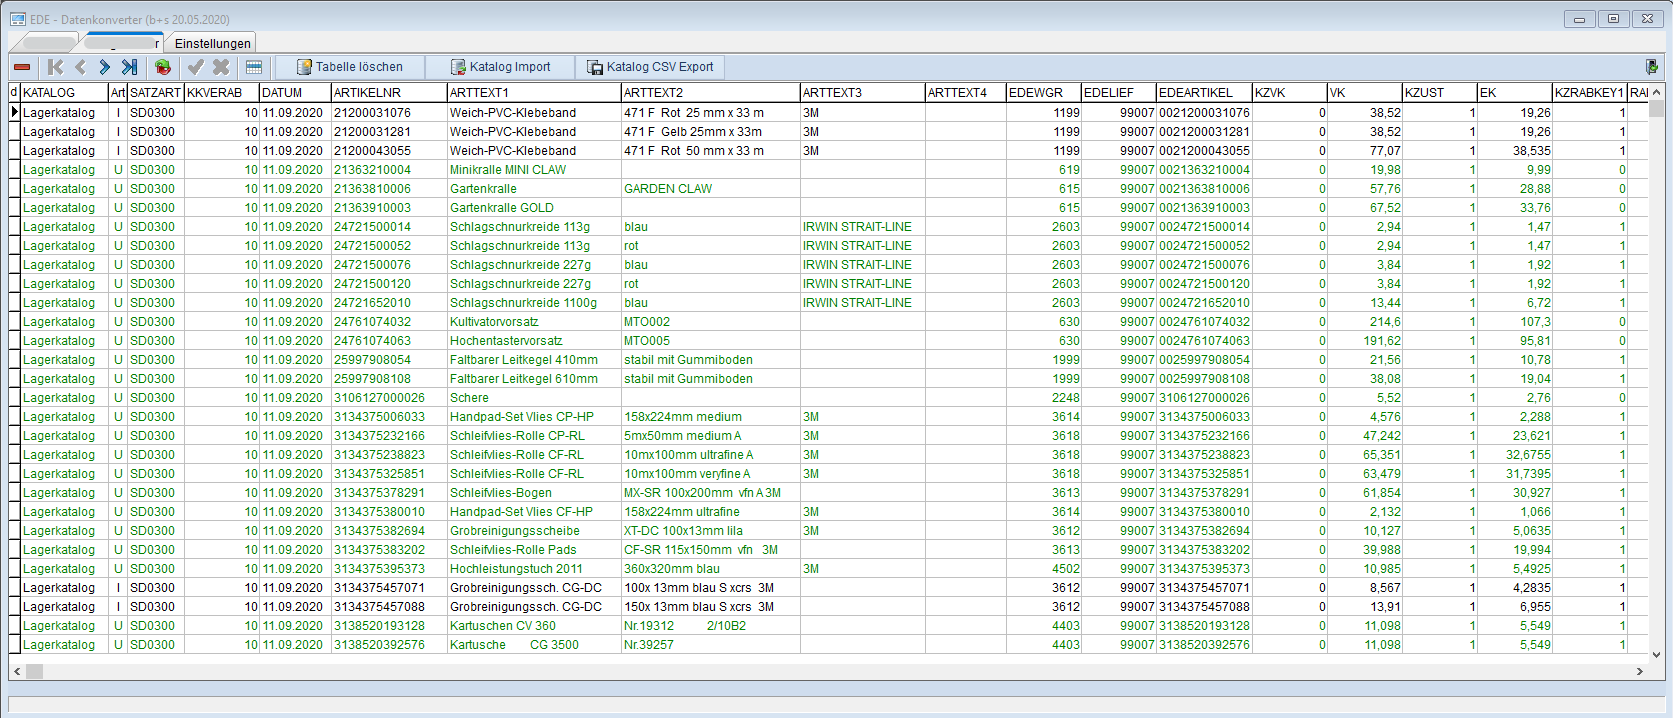Click Katalog CSV Export button
The width and height of the screenshot is (1673, 718).
[650, 67]
